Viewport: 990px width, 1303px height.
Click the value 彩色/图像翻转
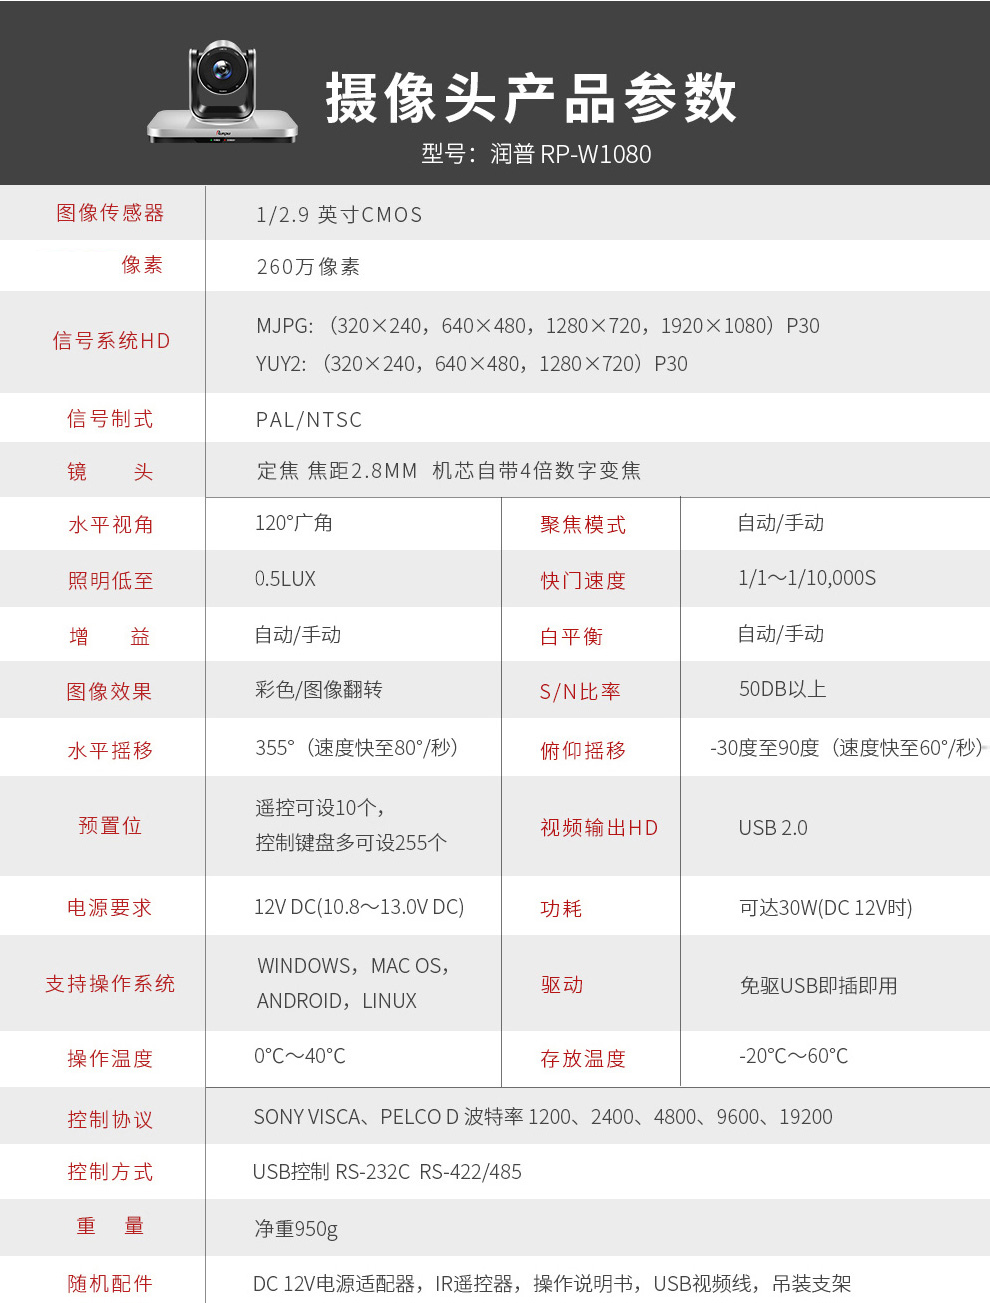[x=319, y=690]
